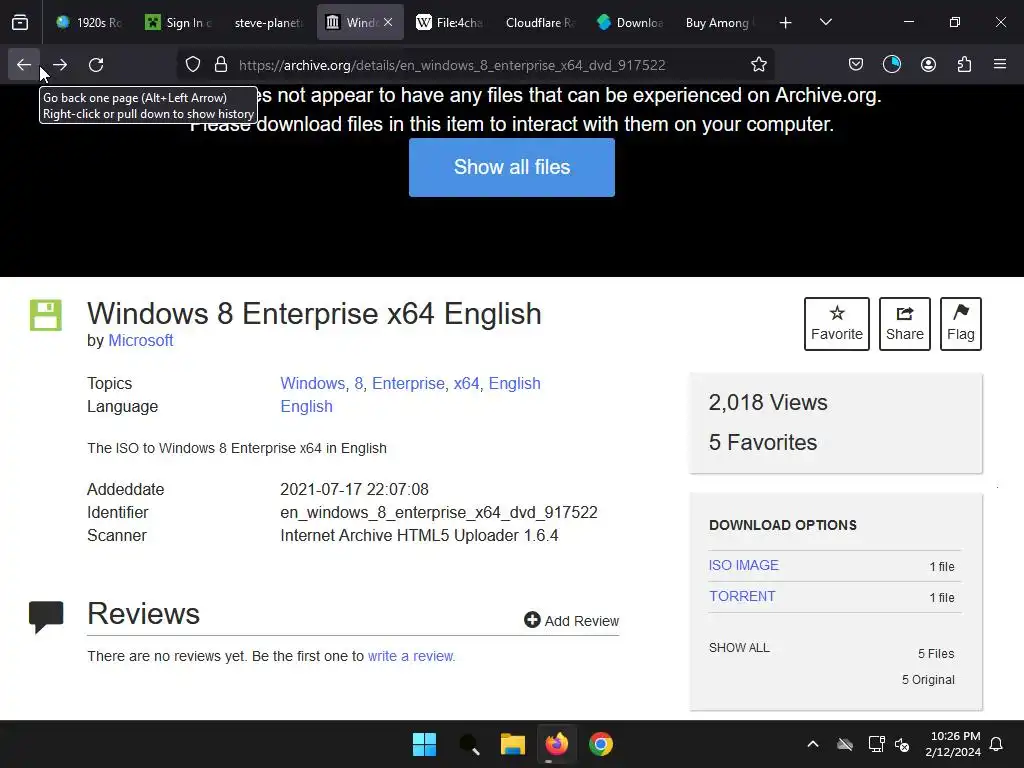The width and height of the screenshot is (1024, 768).
Task: Open the x64 topic link
Action: (466, 383)
